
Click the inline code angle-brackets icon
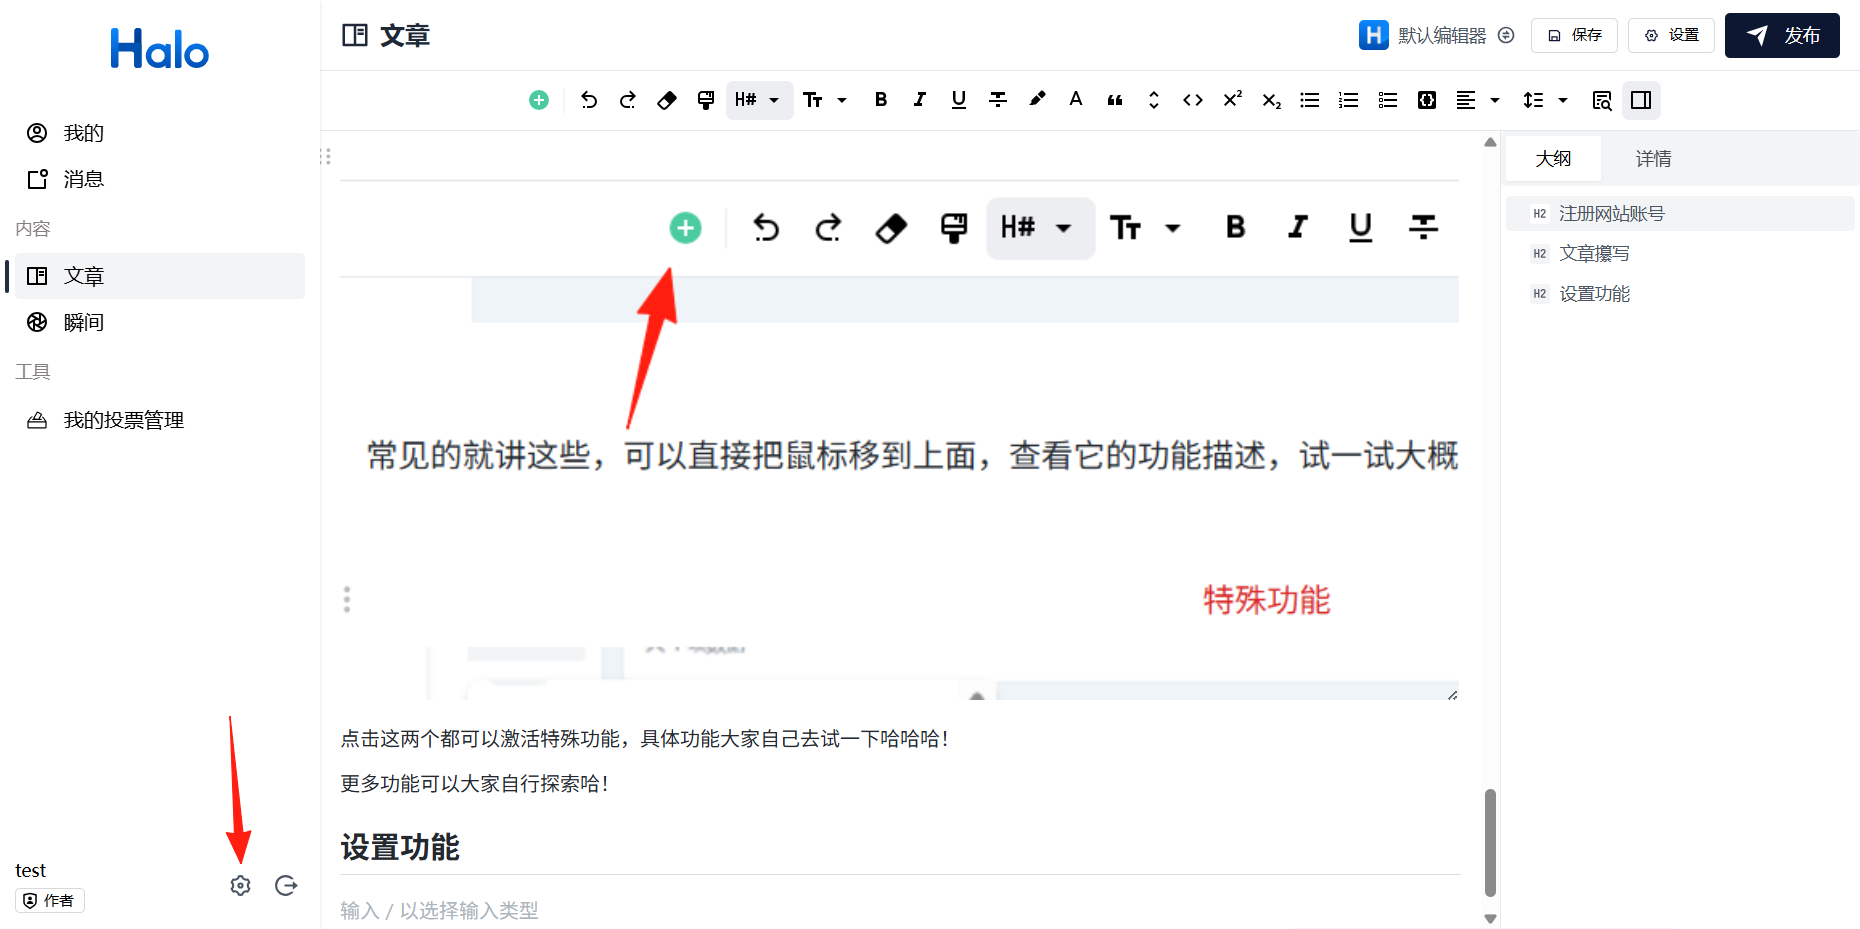tap(1192, 100)
